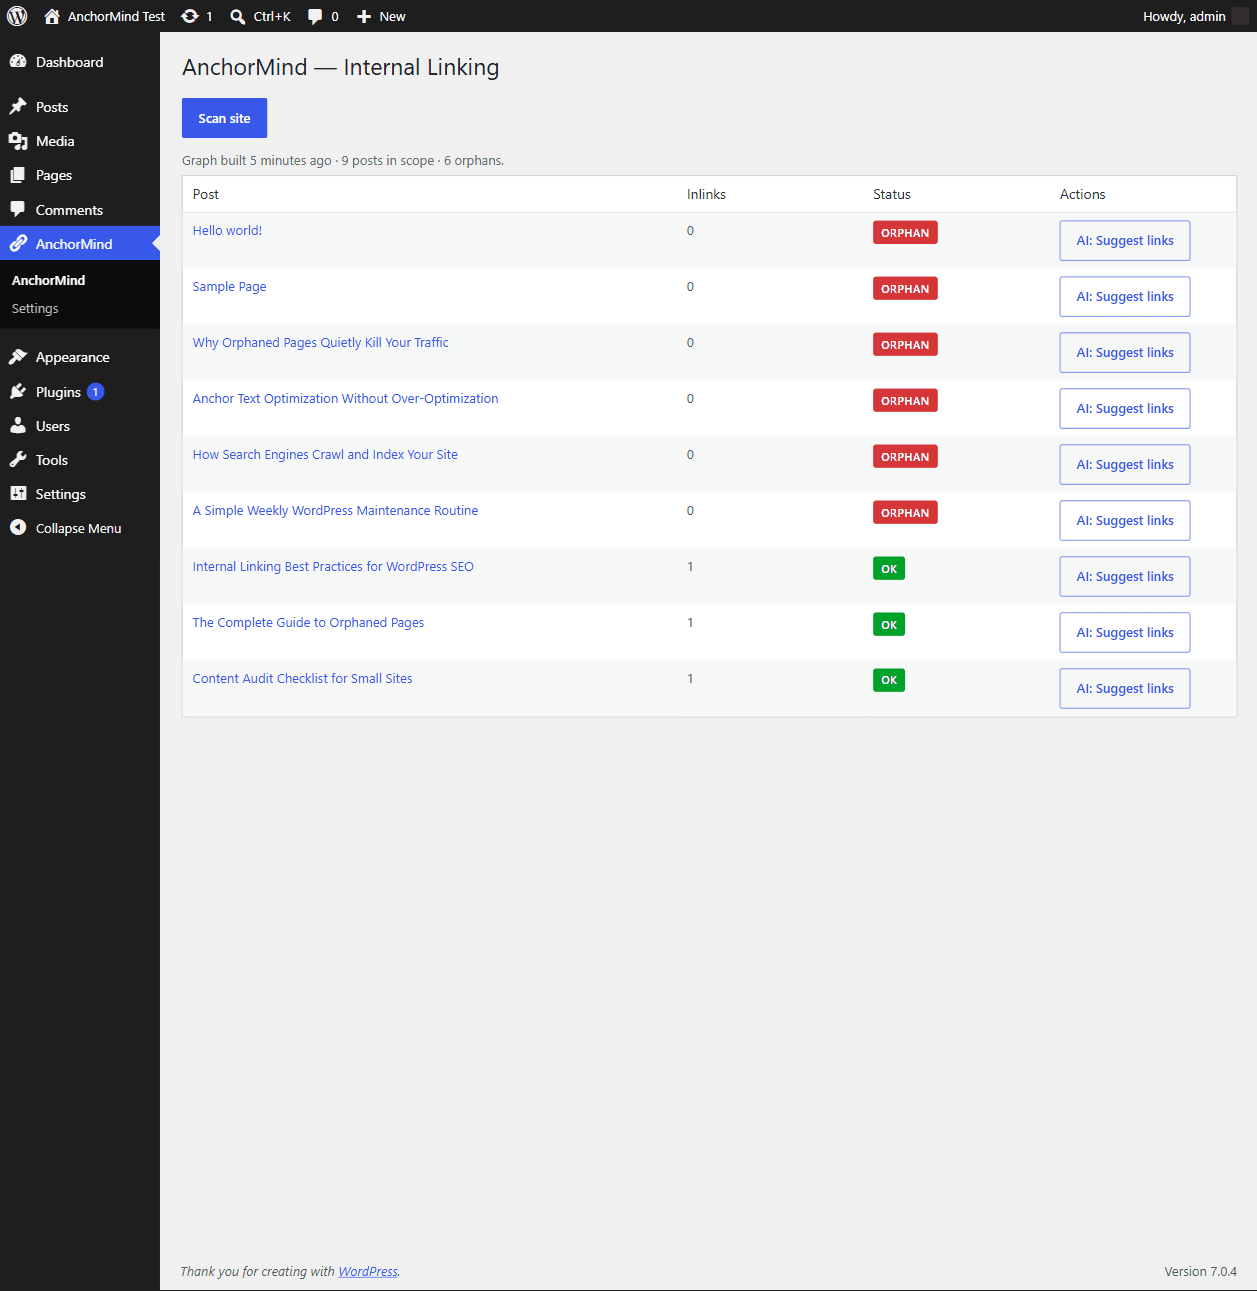
Task: Open the Tools menu
Action: click(80, 460)
